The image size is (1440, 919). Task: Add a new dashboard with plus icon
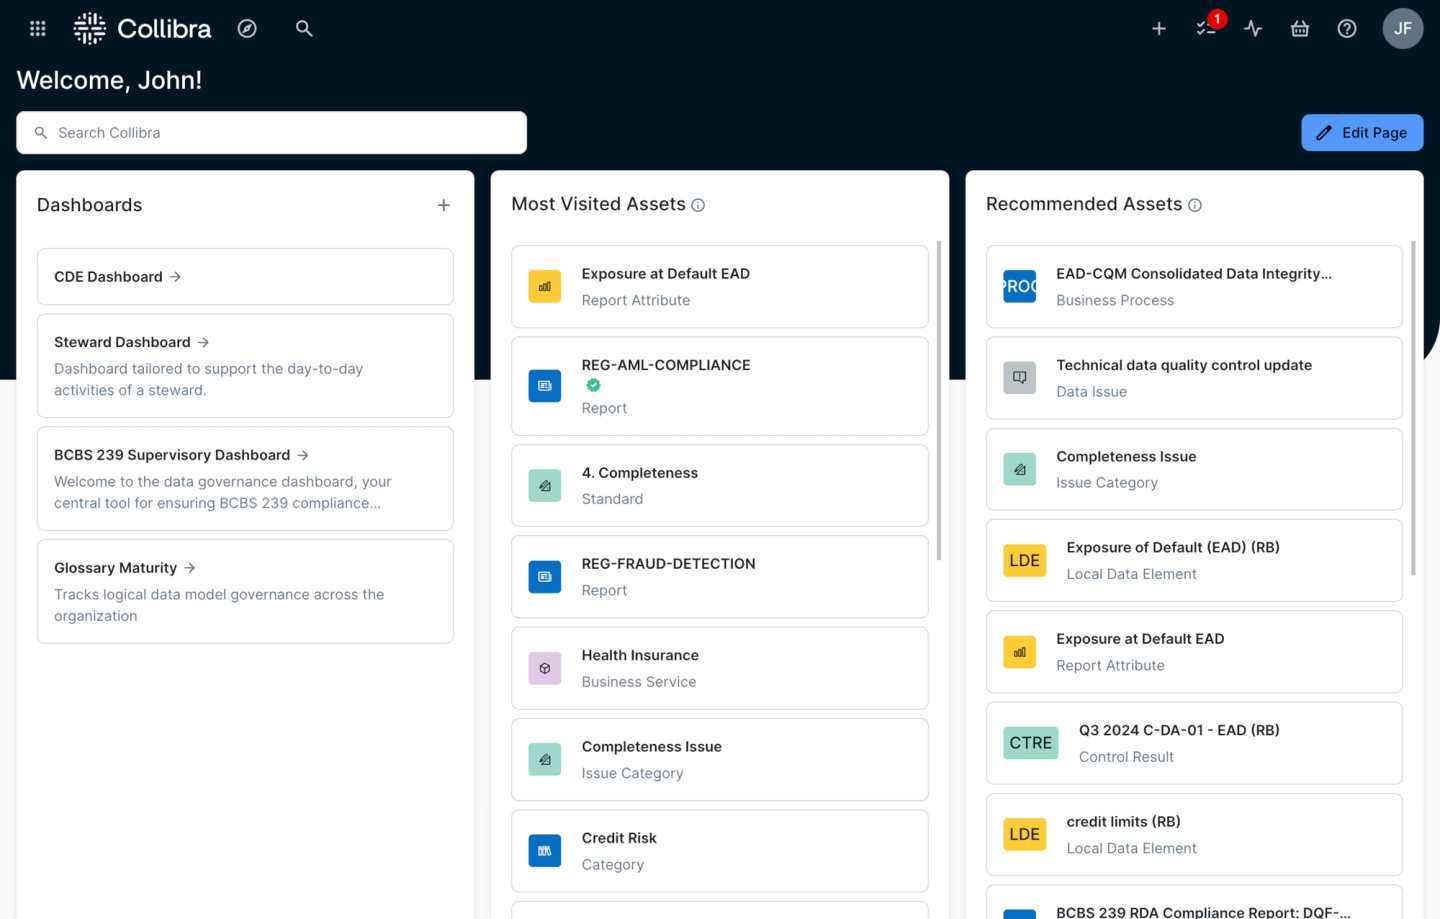pyautogui.click(x=443, y=205)
